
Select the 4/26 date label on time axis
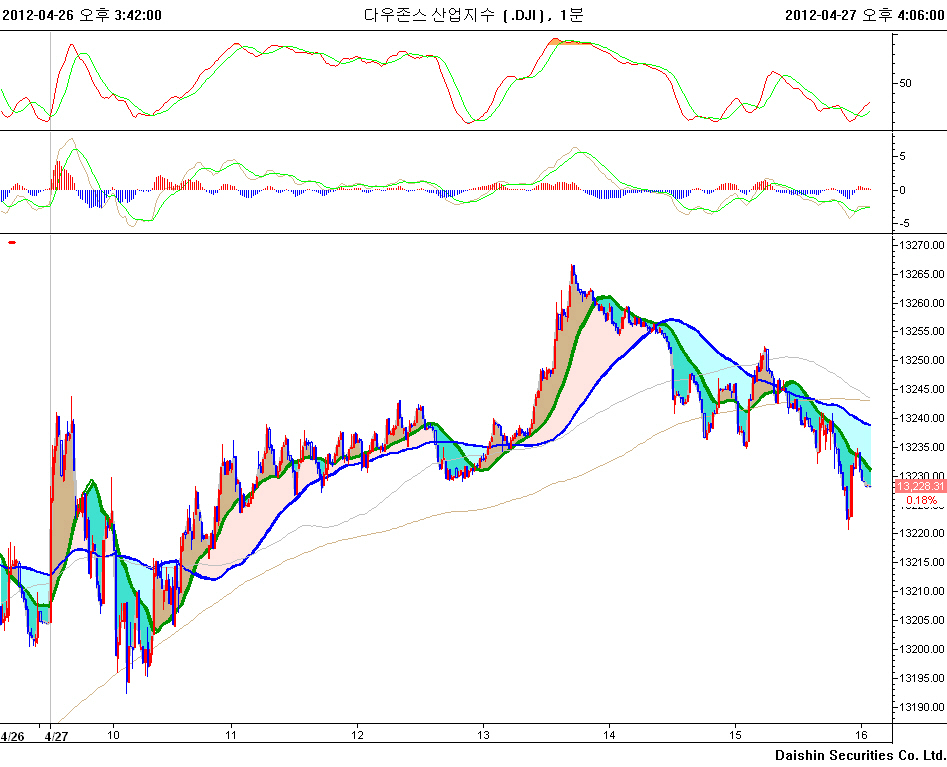13,736
